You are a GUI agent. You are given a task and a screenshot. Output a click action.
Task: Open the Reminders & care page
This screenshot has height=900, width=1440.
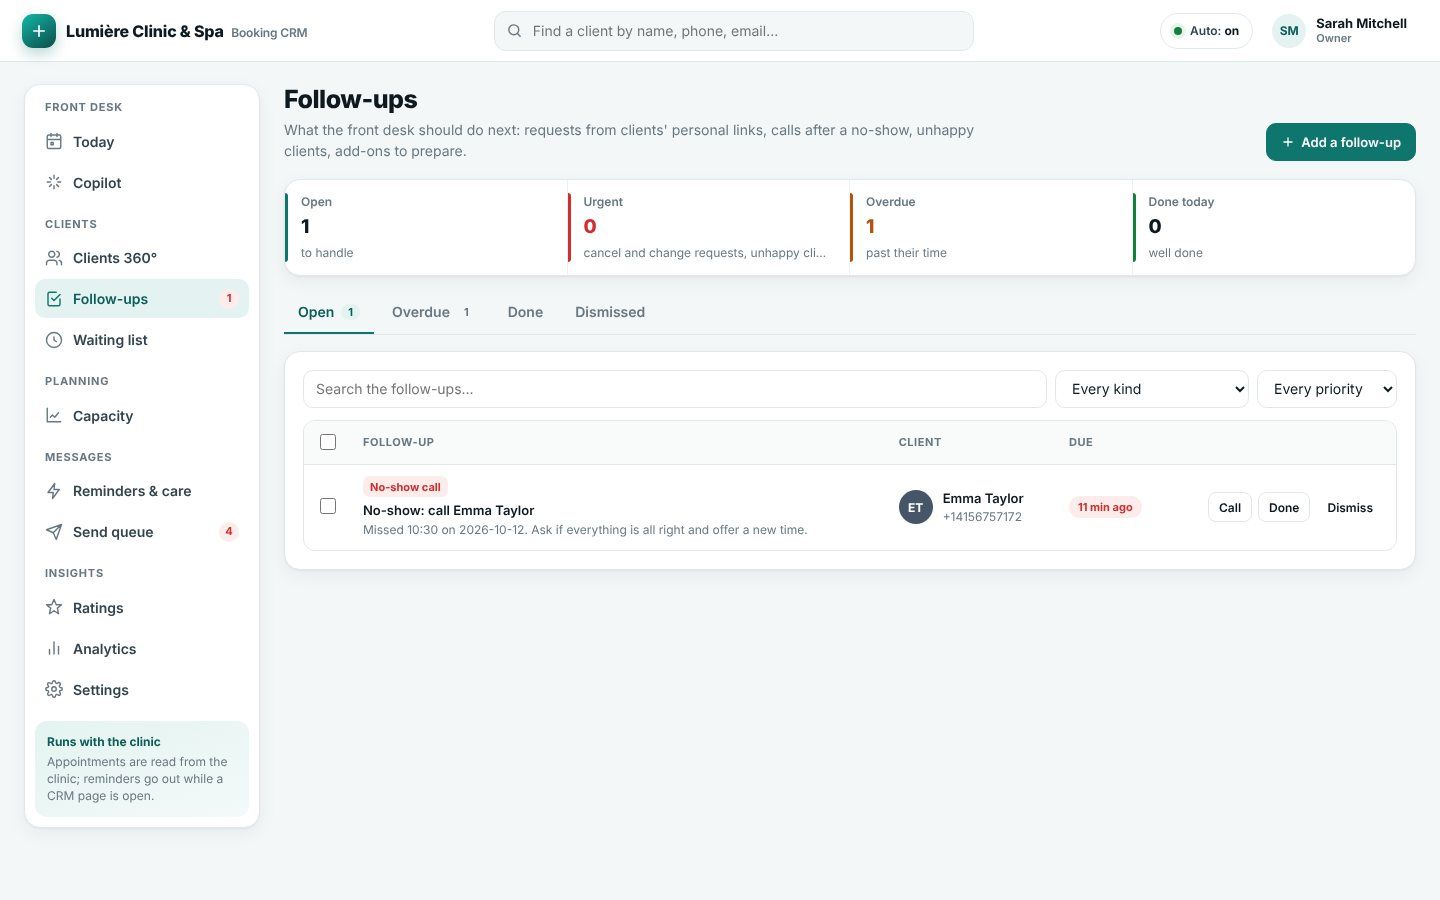coord(142,491)
